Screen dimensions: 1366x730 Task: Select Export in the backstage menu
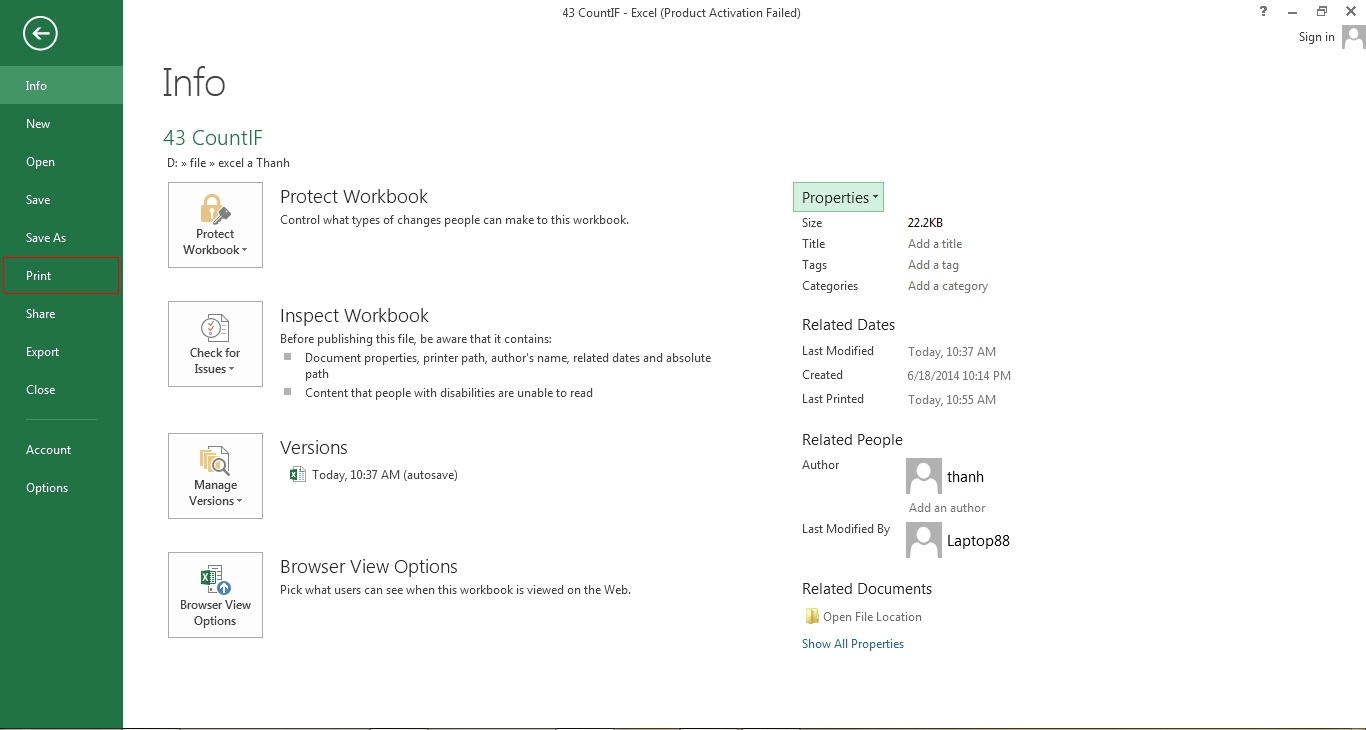click(43, 352)
